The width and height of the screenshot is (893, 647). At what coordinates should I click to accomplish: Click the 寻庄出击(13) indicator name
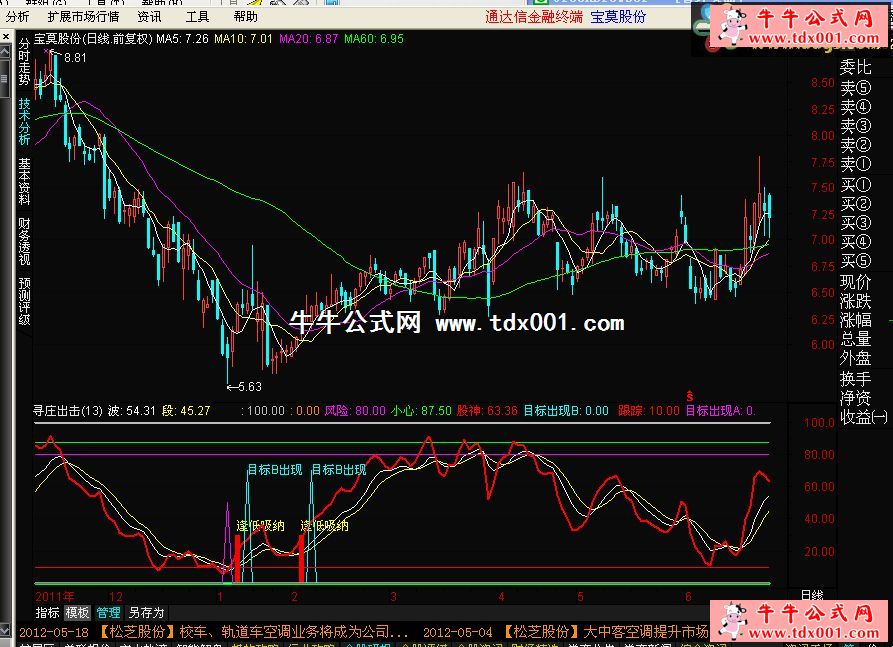[68, 411]
